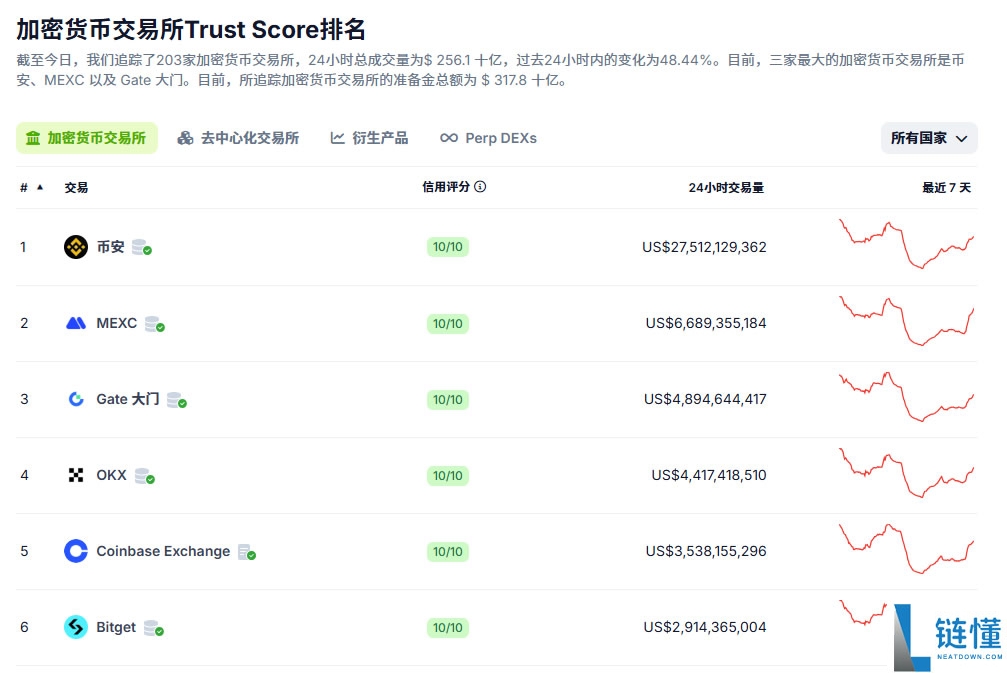Click the Binance exchange logo icon
The width and height of the screenshot is (1007, 673).
coord(76,247)
